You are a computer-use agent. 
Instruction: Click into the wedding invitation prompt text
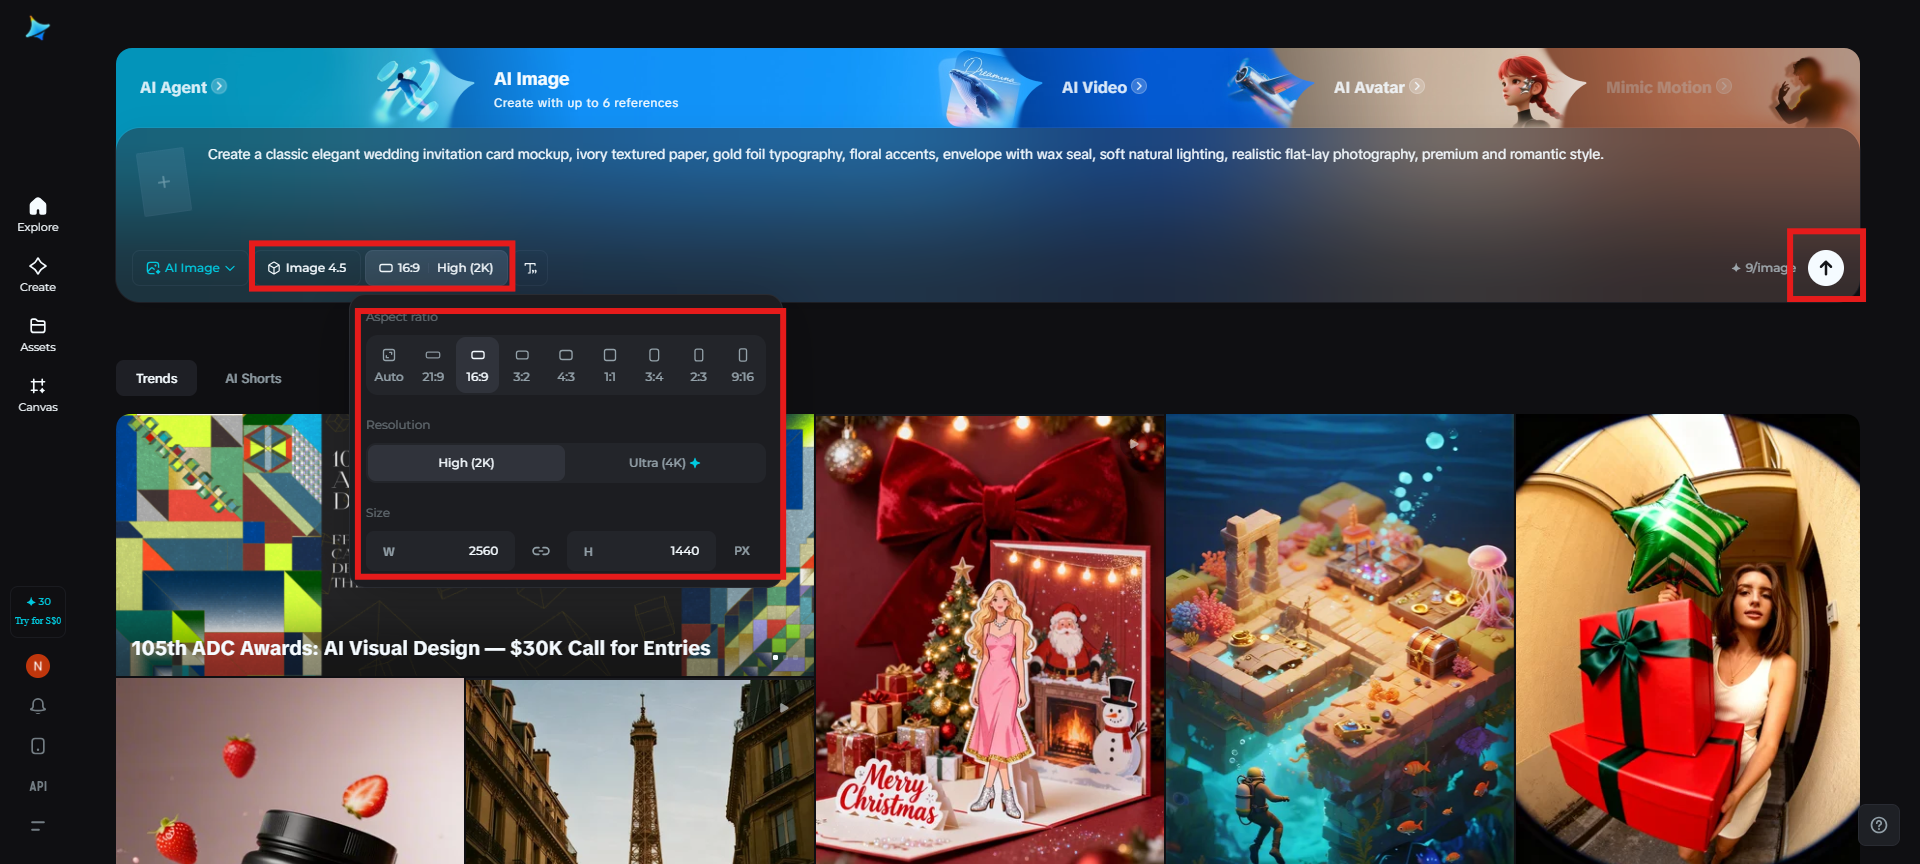(905, 154)
